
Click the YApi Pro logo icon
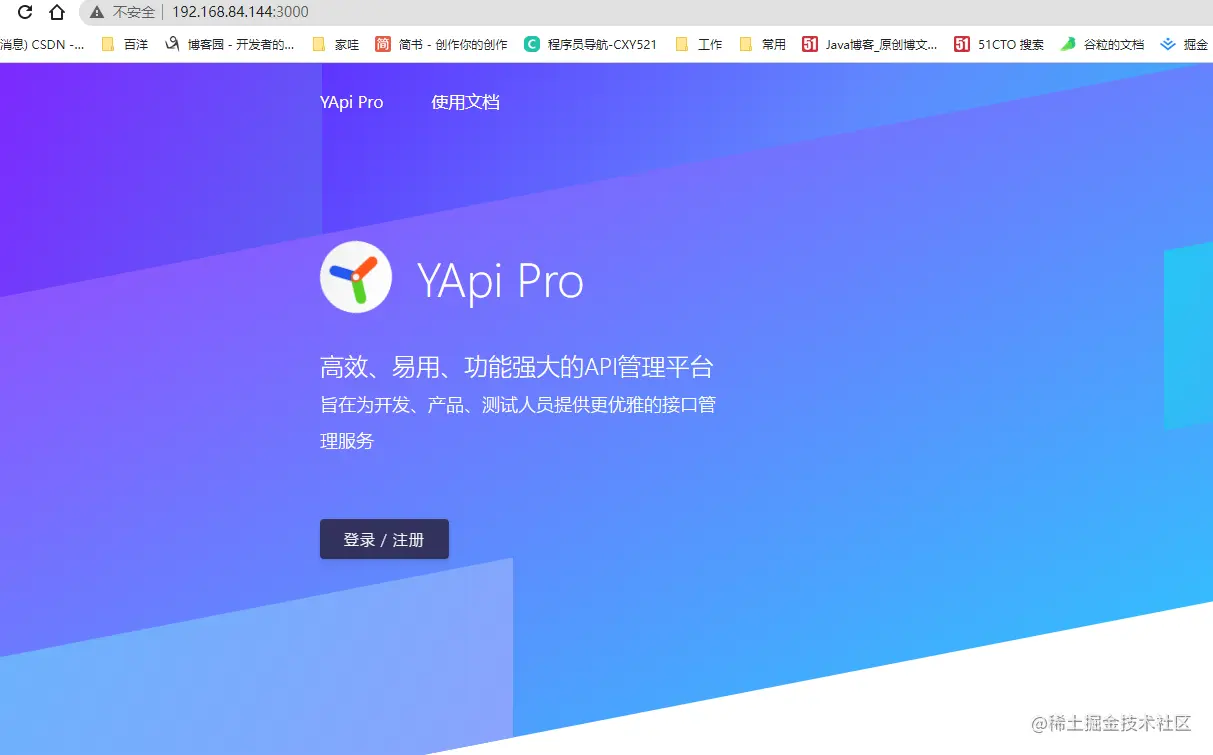[356, 276]
